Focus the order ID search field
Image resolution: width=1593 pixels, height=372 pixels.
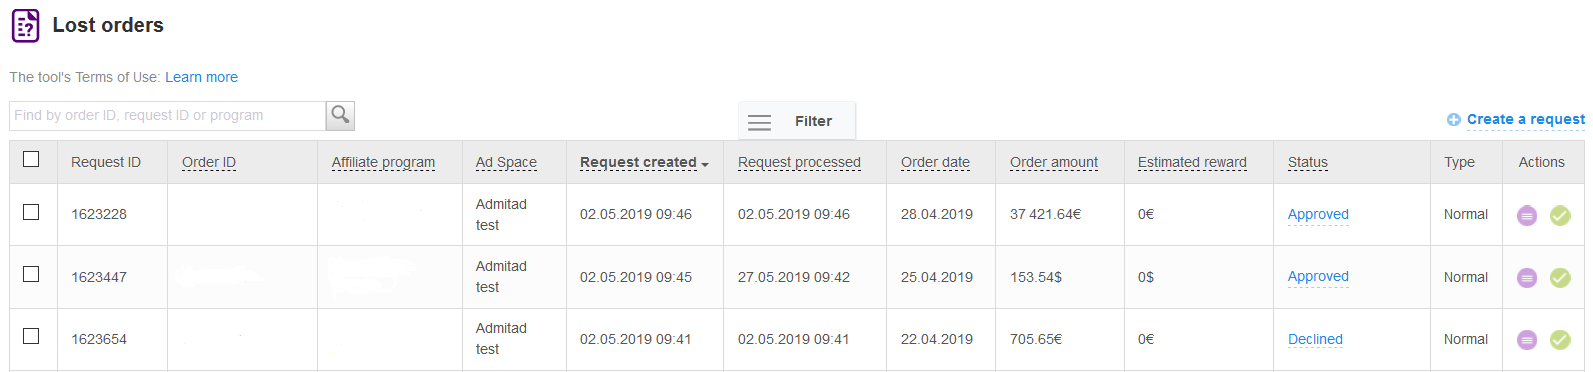point(168,116)
